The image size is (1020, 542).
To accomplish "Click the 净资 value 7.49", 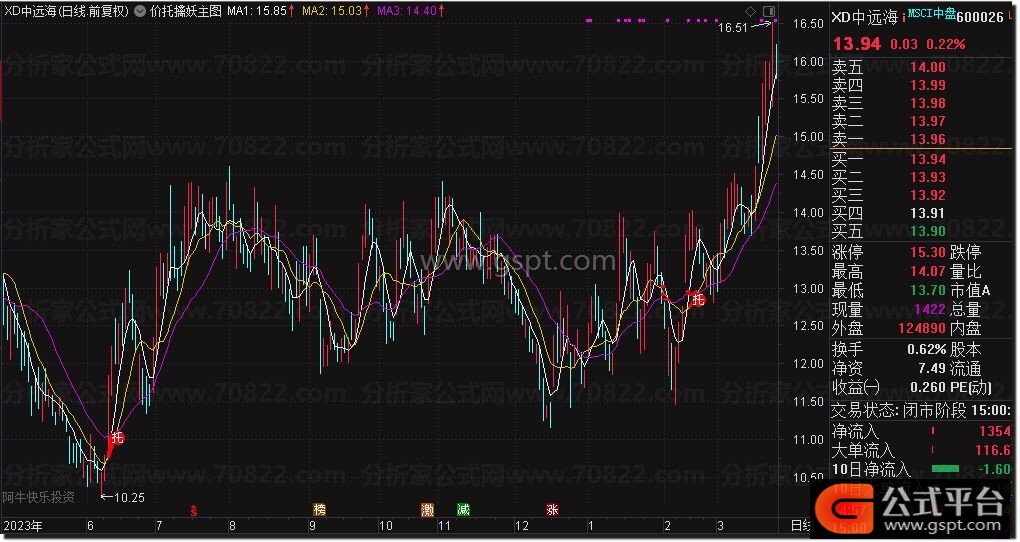I will [933, 369].
